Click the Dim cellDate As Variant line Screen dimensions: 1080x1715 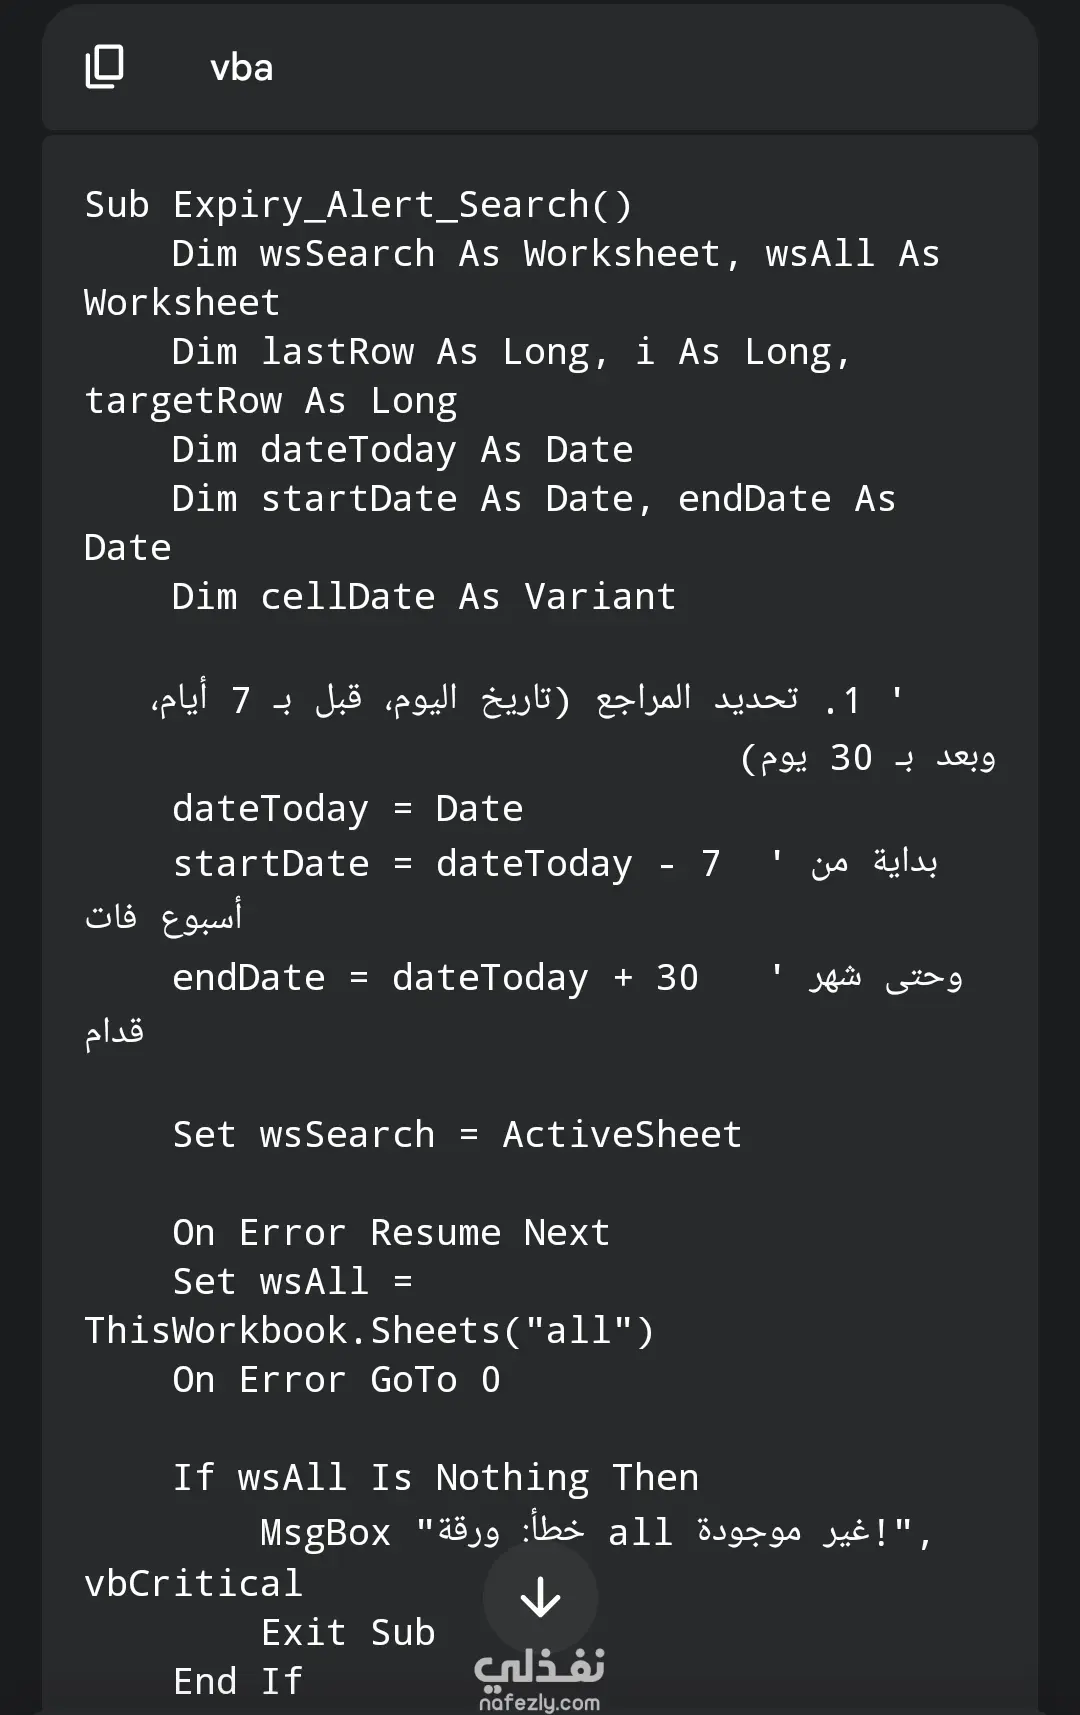424,597
